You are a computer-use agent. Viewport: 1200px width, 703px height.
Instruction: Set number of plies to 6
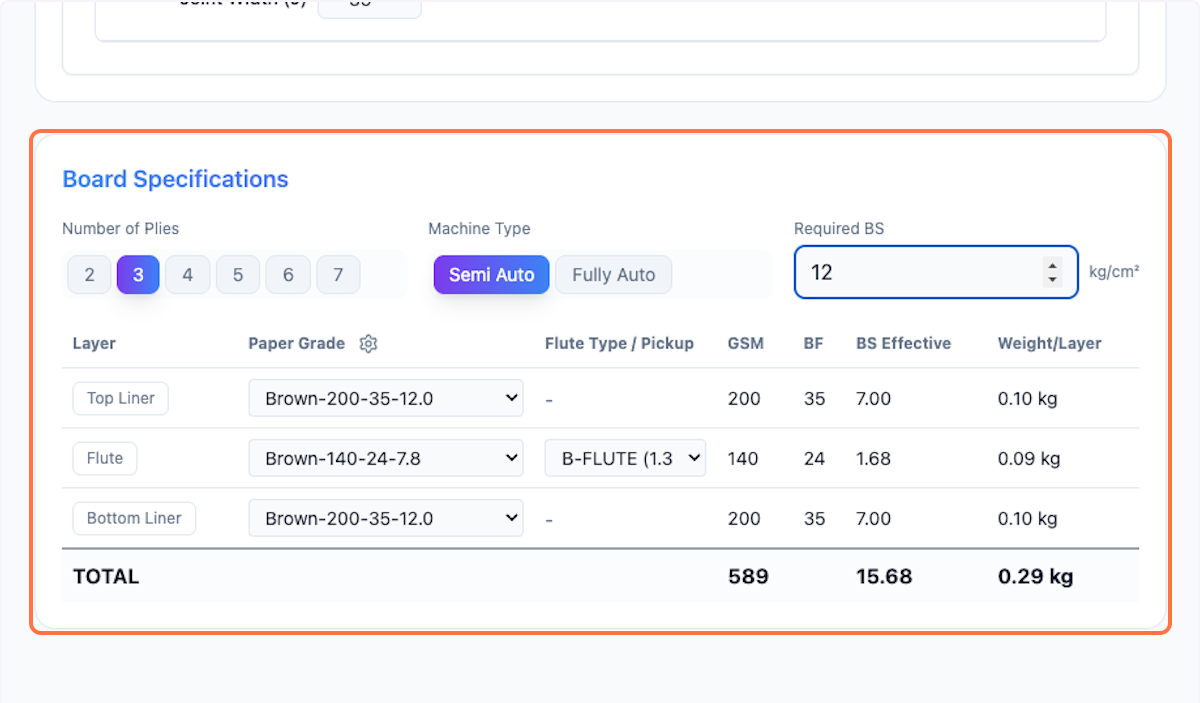pyautogui.click(x=288, y=274)
